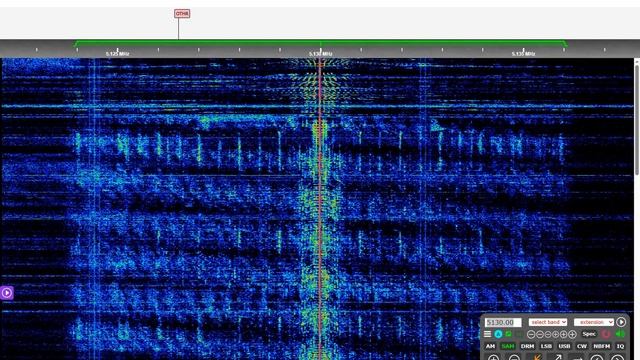This screenshot has width=640, height=360.
Task: Click the largest minus frequency step button
Action: [x=531, y=334]
